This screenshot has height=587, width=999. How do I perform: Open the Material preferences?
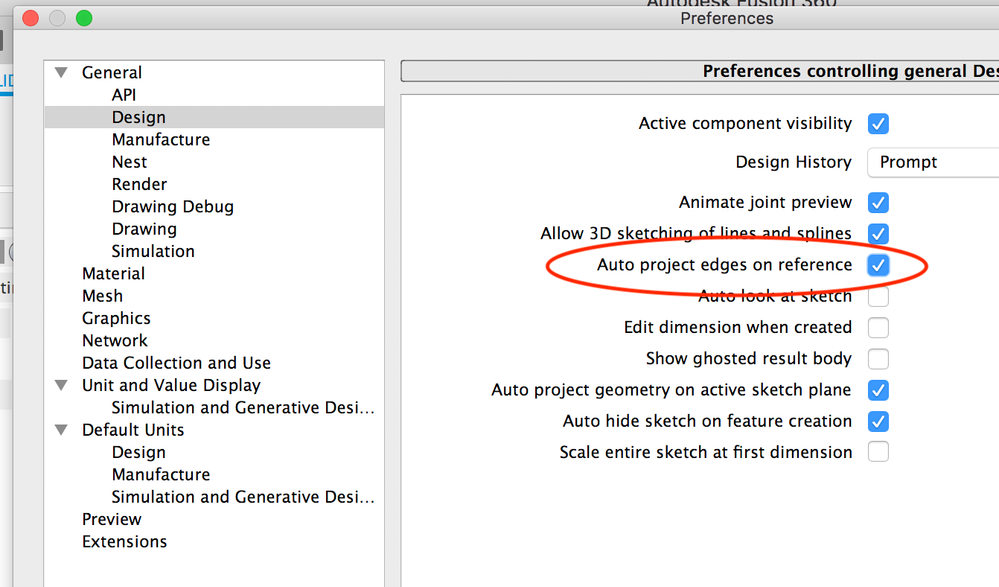coord(113,273)
